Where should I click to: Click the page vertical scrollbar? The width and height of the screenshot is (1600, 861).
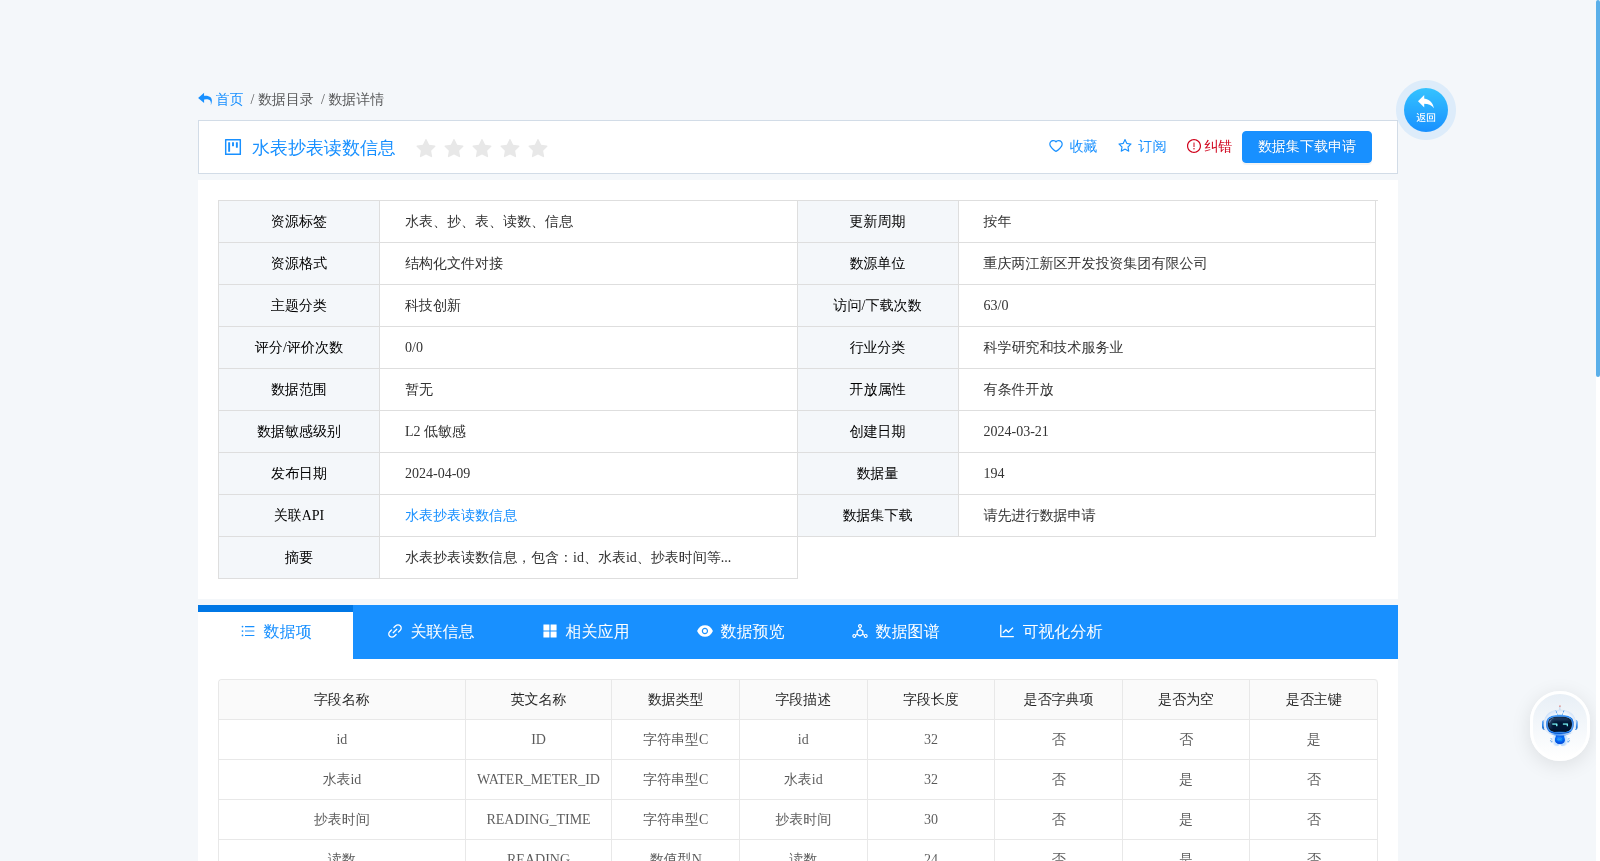pyautogui.click(x=1597, y=188)
